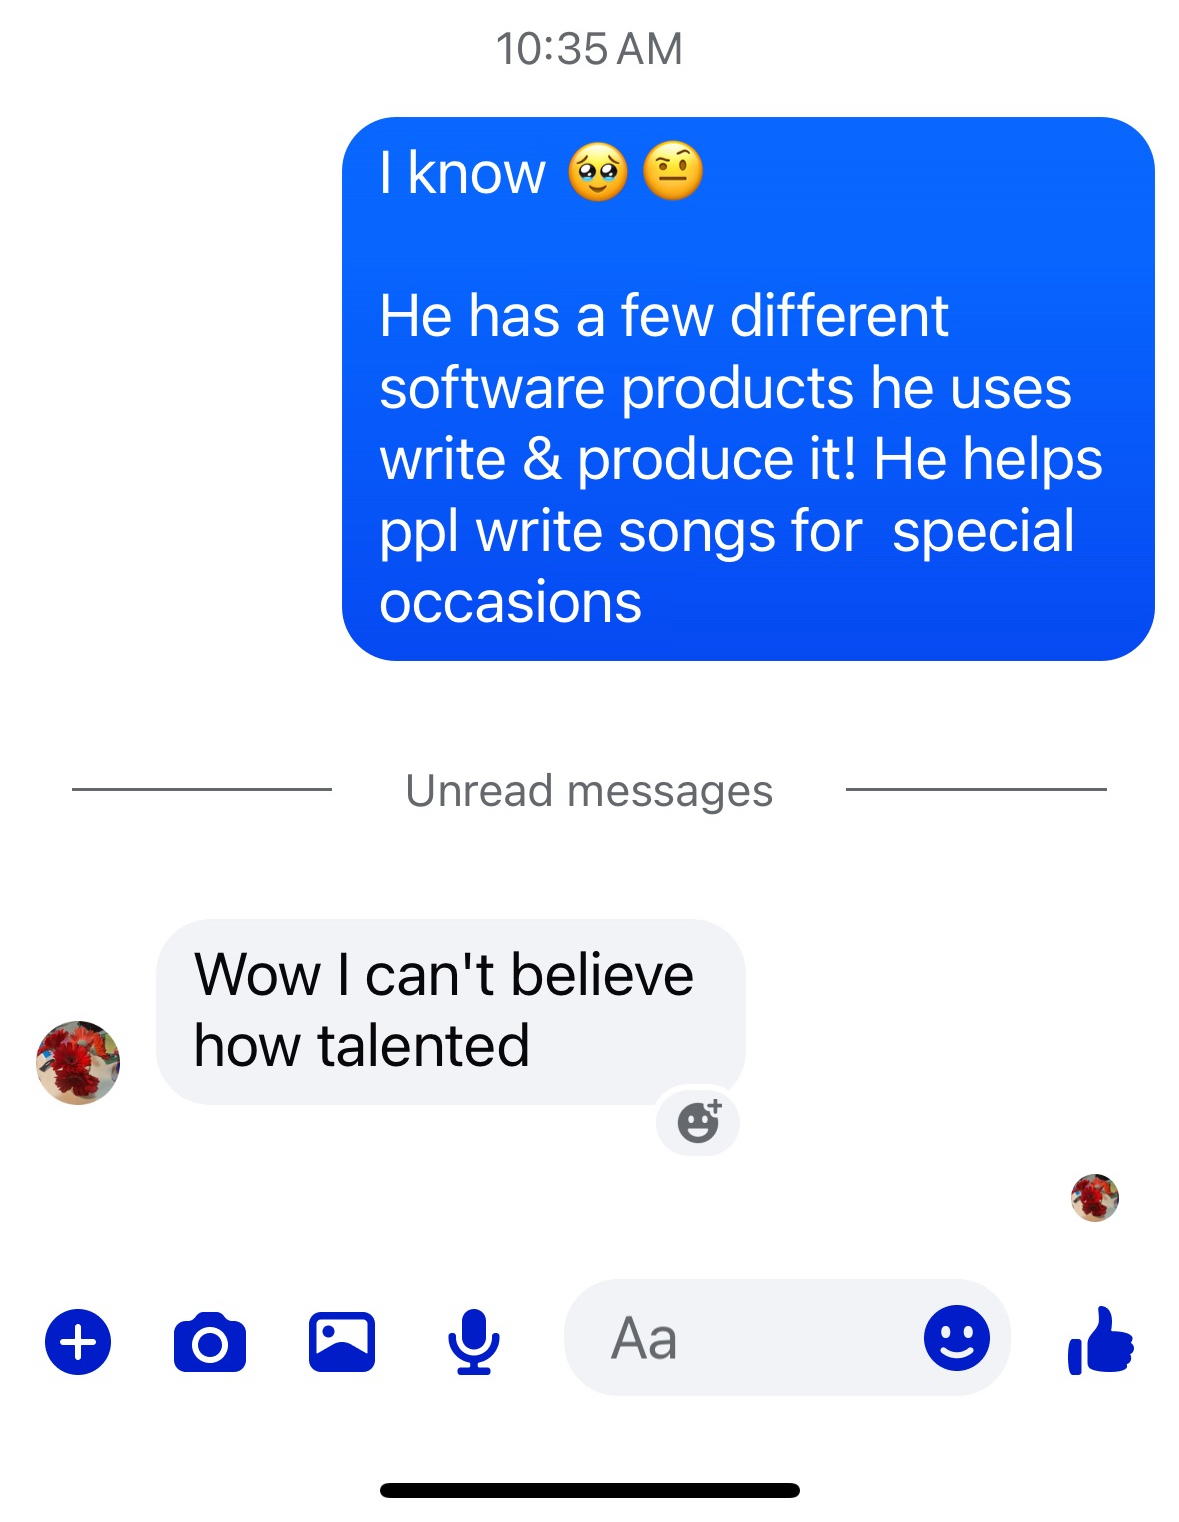1179x1522 pixels.
Task: Focus the 'Aa' message input field
Action: tap(787, 1338)
